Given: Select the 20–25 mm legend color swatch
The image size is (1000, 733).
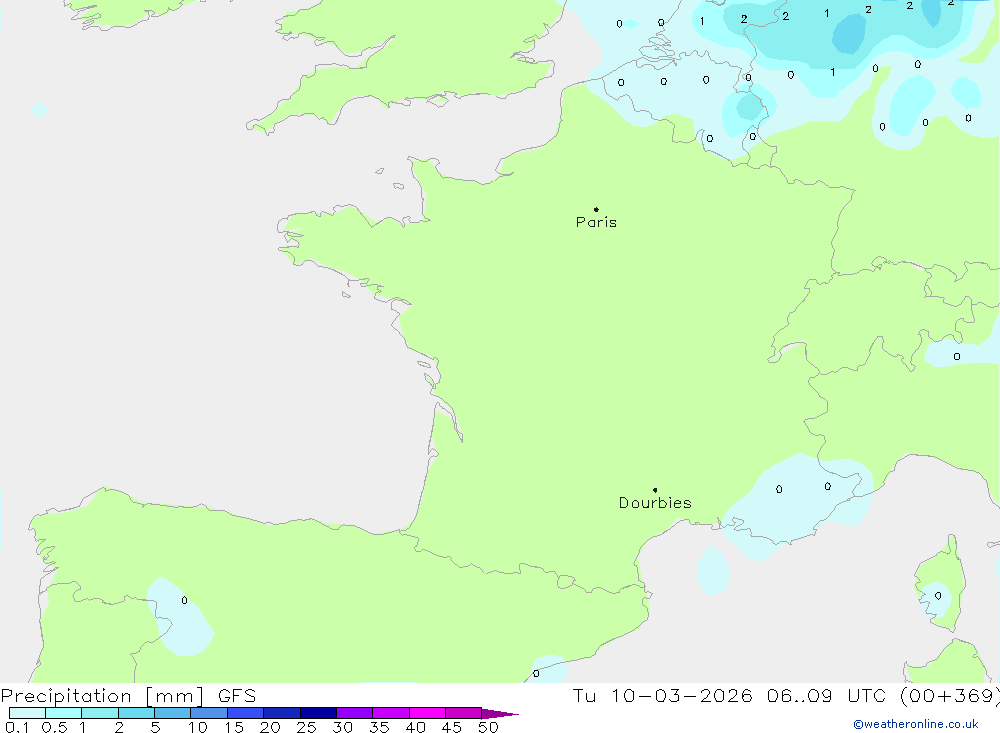Looking at the screenshot, I should click(282, 713).
